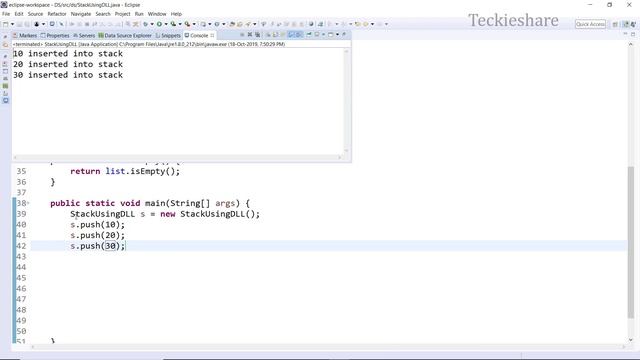Click the 'public static void main' line
Screen dimensions: 640x360
150,203
